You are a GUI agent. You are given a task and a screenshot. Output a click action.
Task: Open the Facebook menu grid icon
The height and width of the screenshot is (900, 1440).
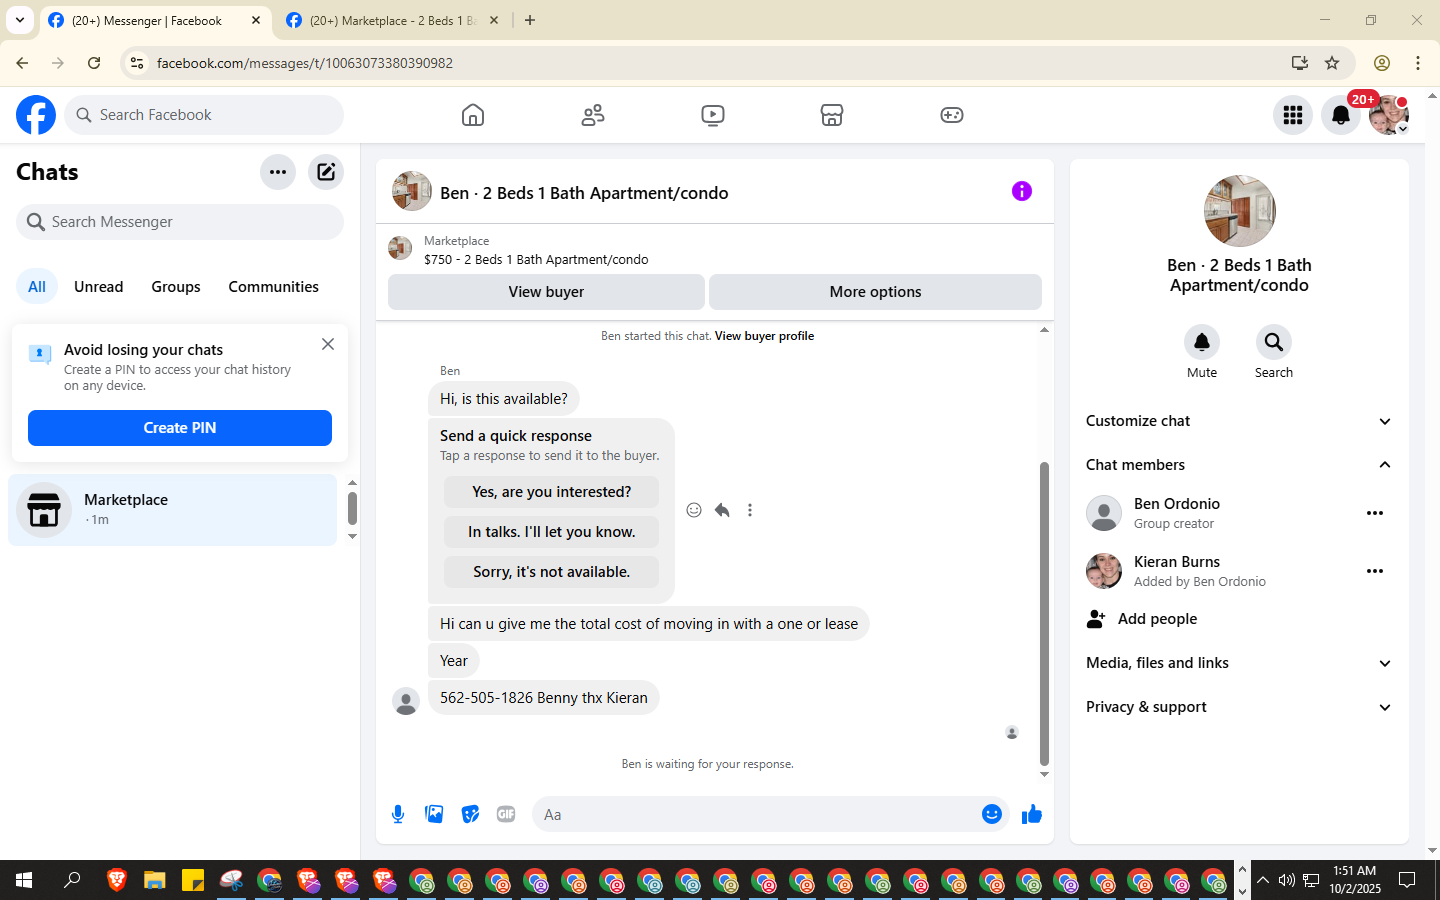click(x=1293, y=115)
